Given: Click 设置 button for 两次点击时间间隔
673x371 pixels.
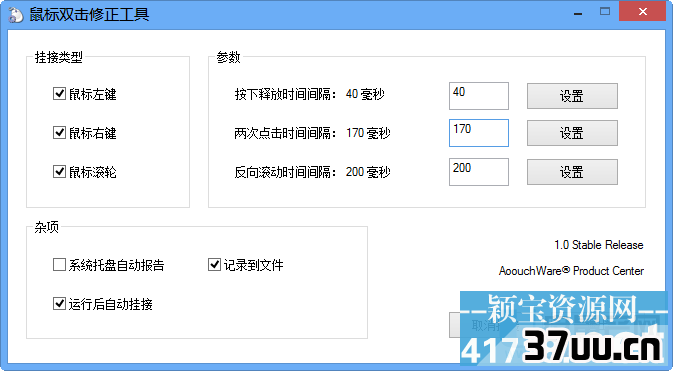Looking at the screenshot, I should tap(572, 133).
